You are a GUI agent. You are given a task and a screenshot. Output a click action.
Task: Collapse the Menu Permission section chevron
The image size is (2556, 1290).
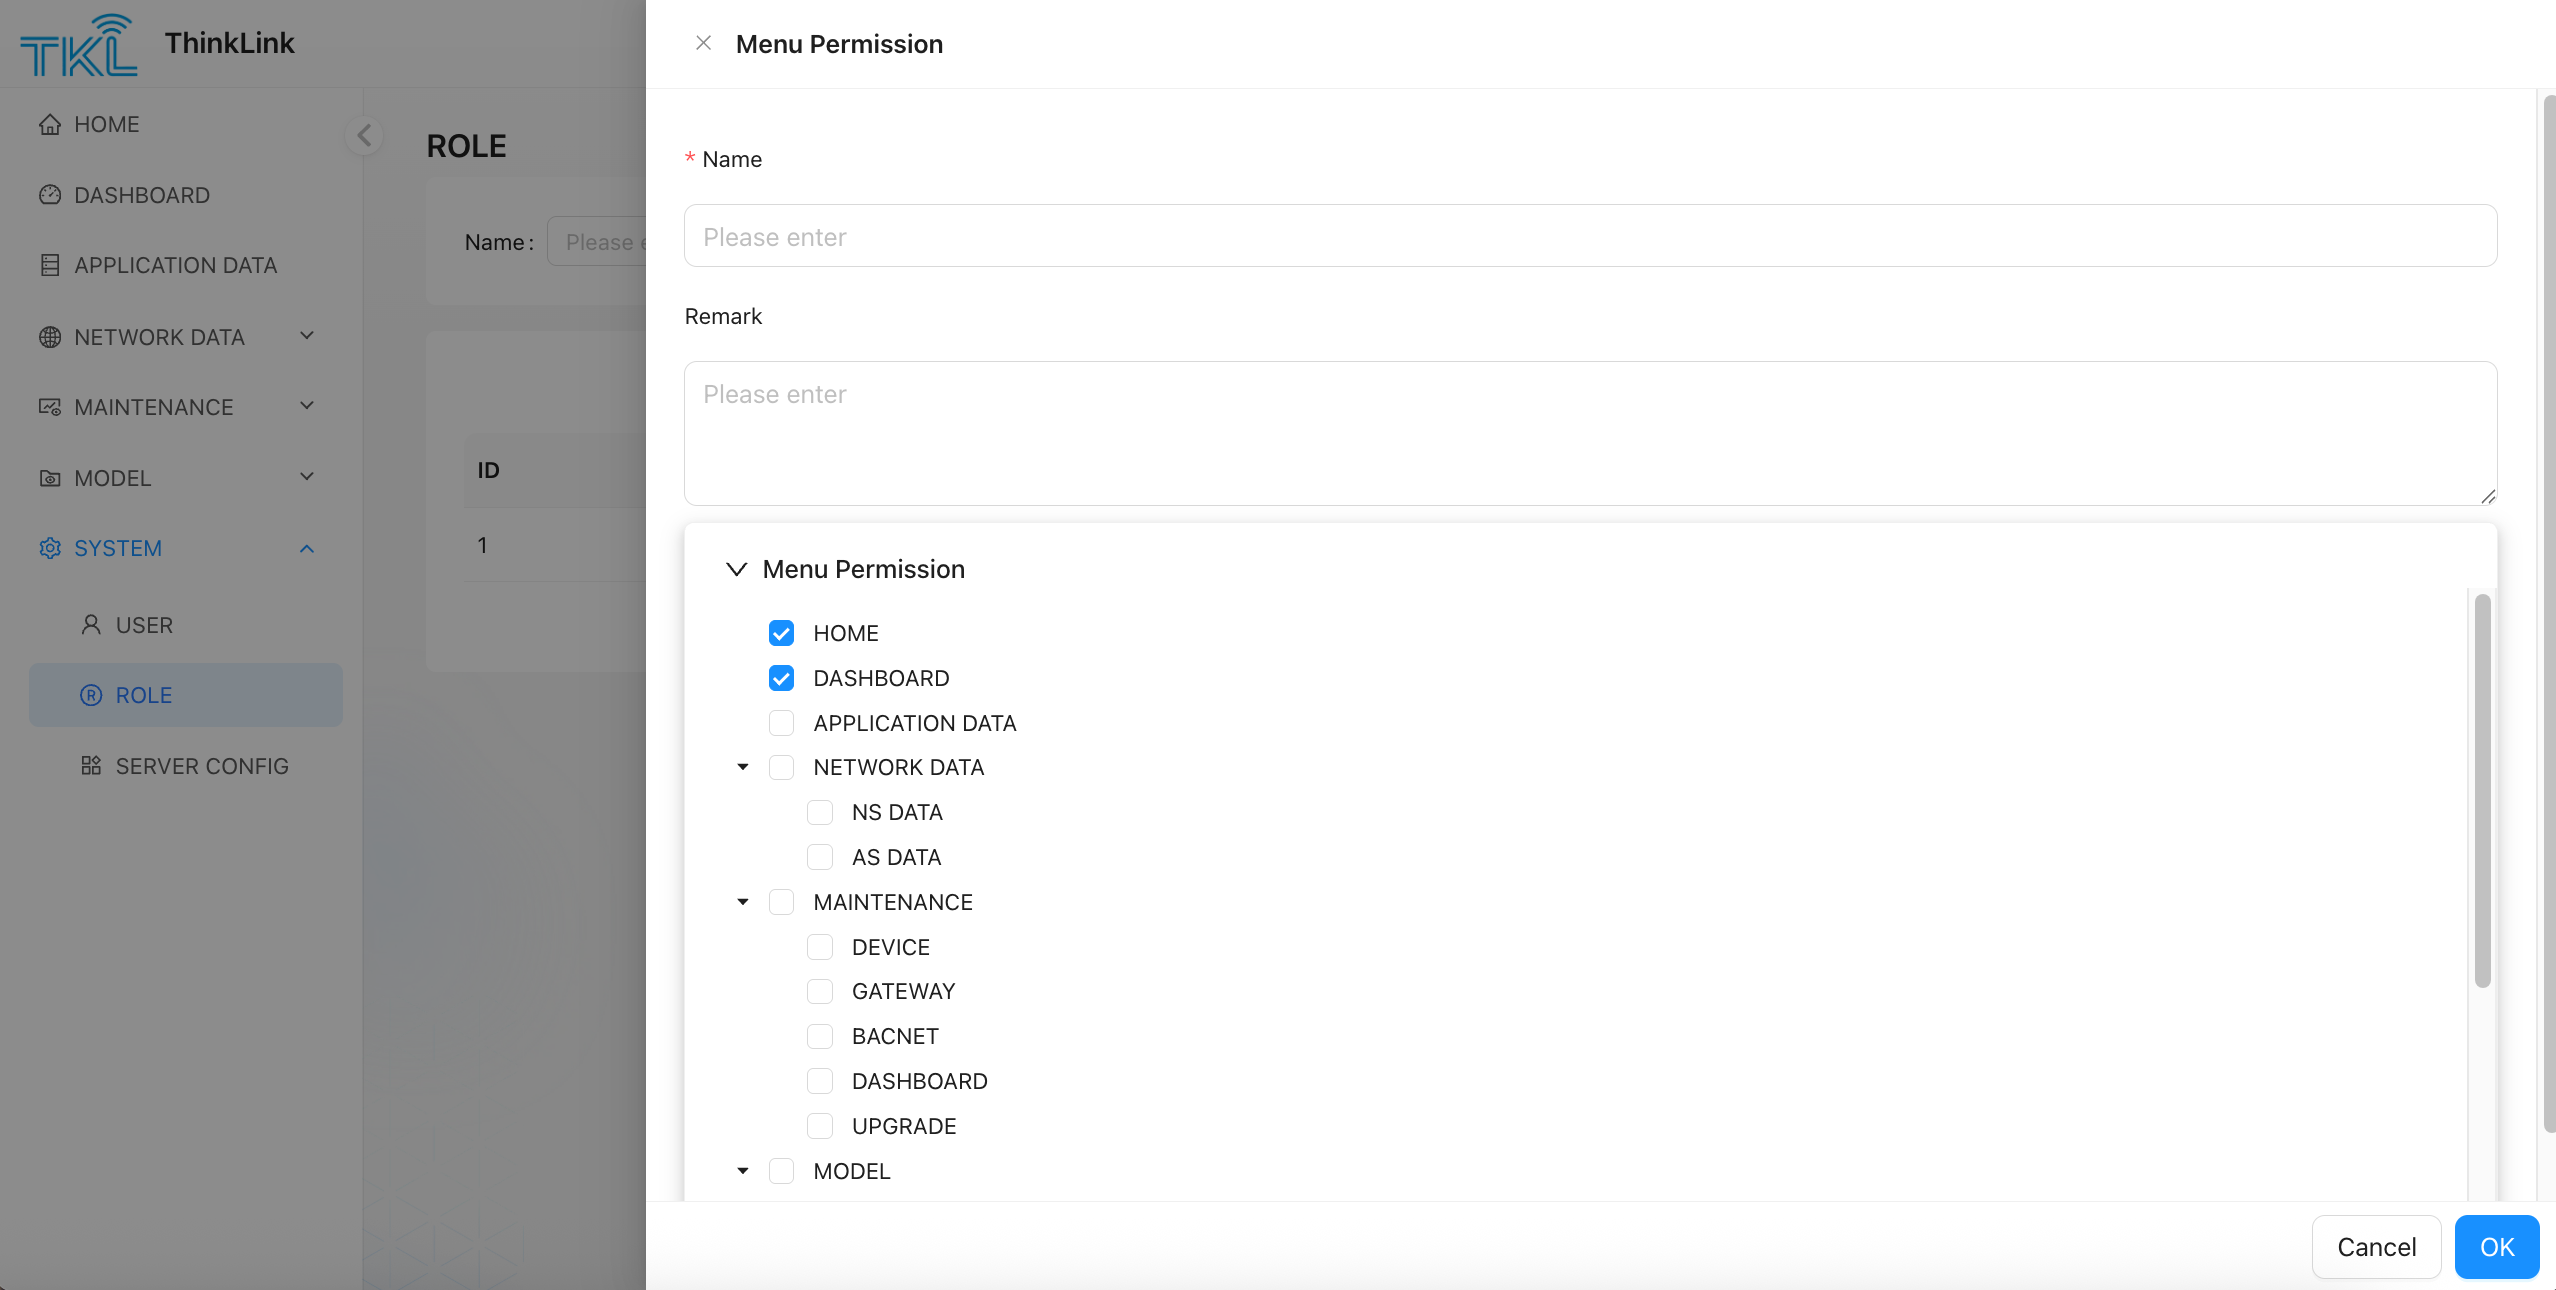coord(737,569)
